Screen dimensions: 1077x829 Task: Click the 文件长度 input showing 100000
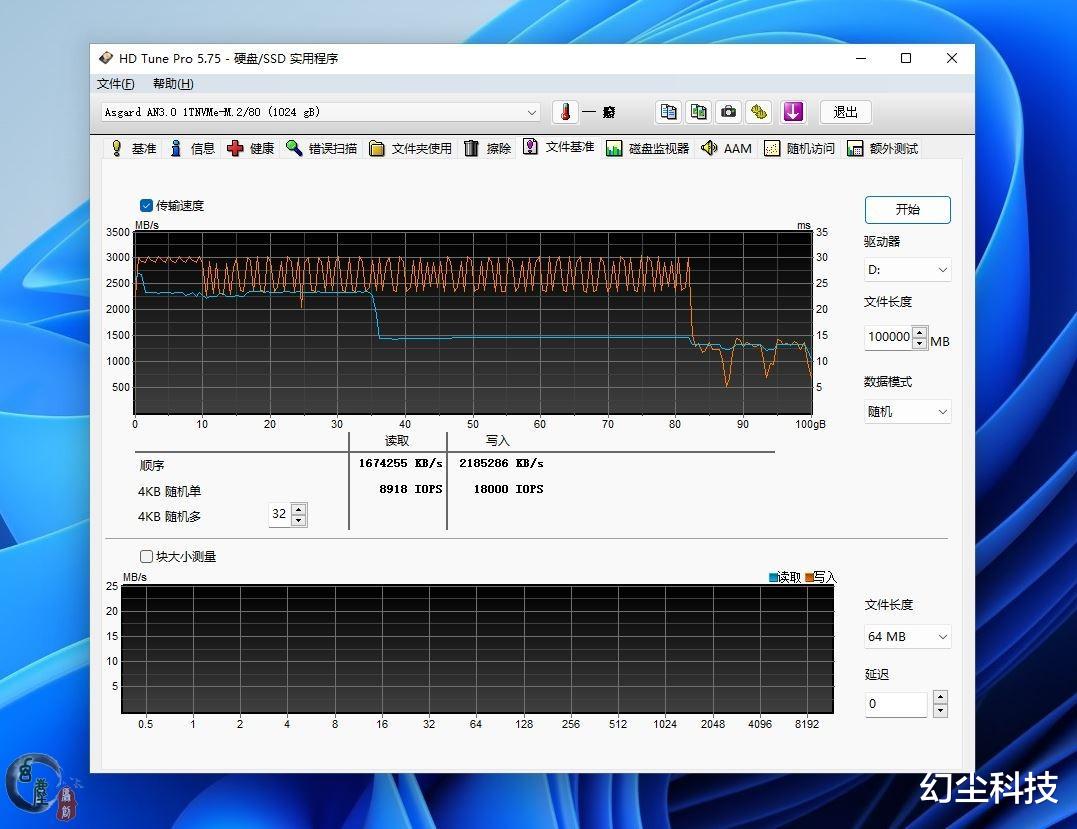[x=890, y=337]
